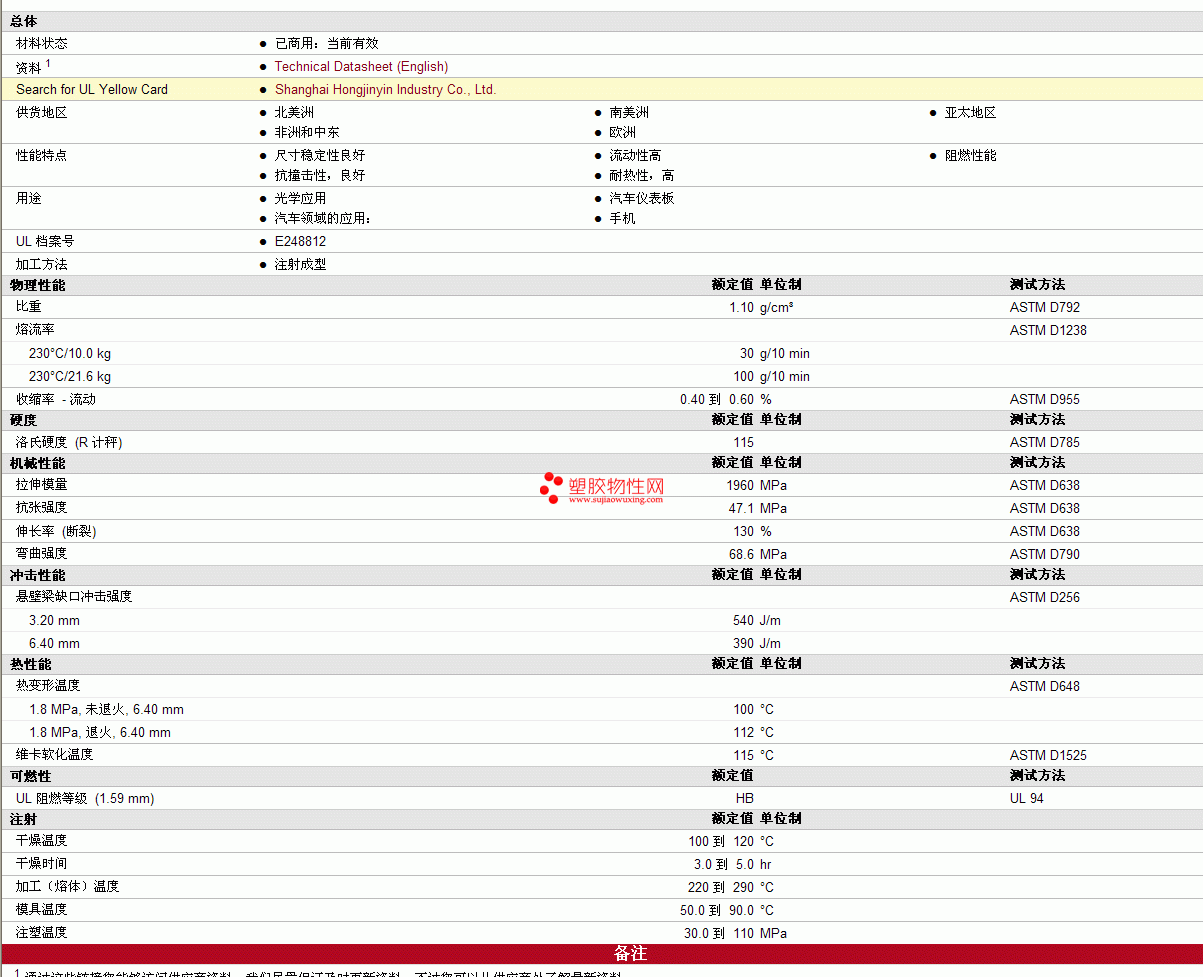This screenshot has height=977, width=1203.
Task: Click the Search for UL Yellow Card row
Action: (601, 90)
